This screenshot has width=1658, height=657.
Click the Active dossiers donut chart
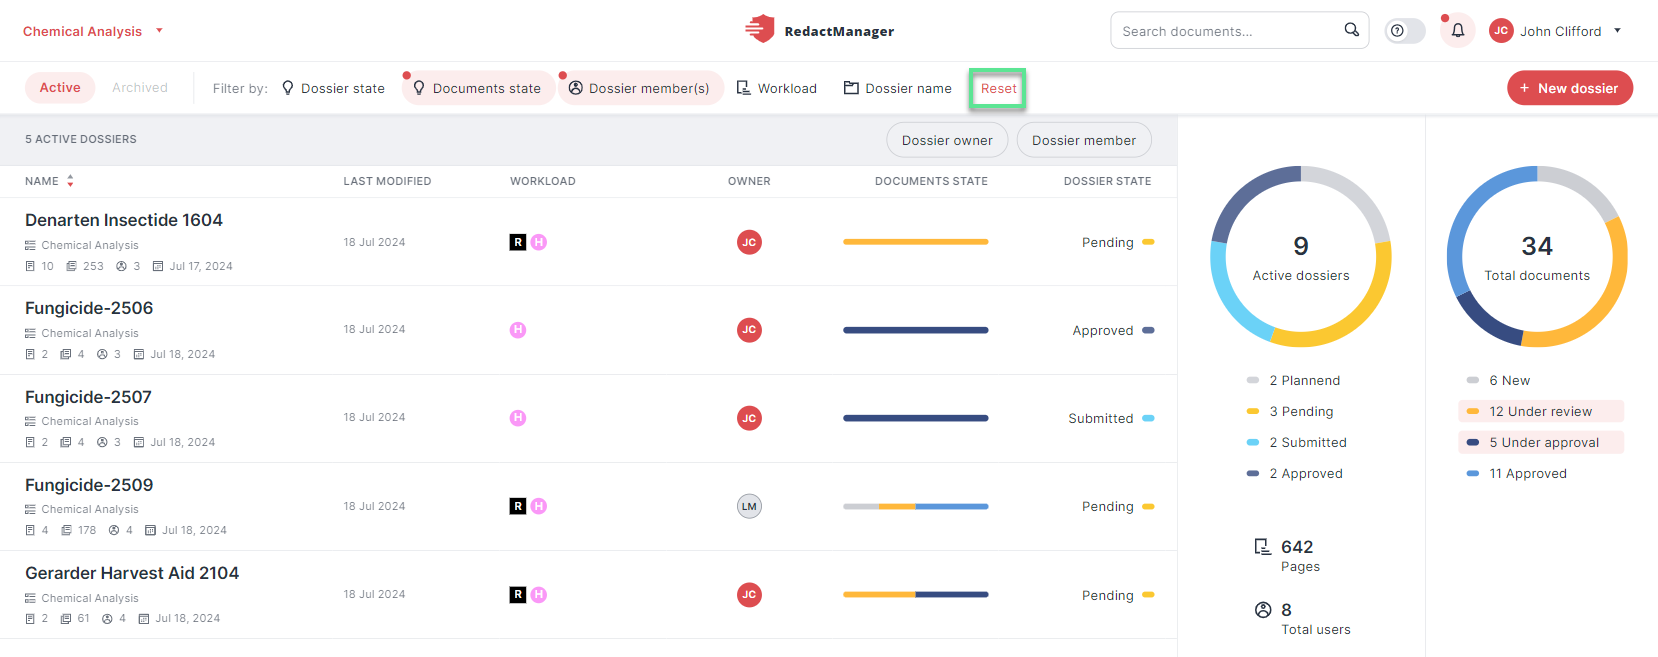(1301, 257)
